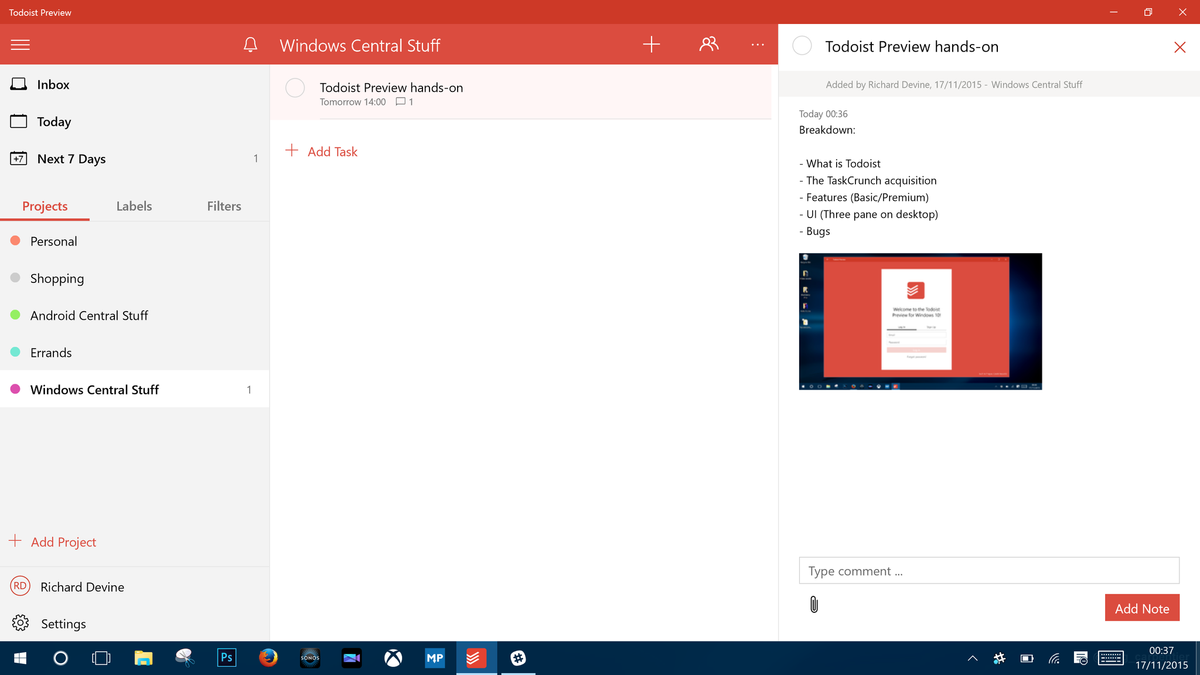Open Today view
1200x675 pixels.
pos(134,122)
